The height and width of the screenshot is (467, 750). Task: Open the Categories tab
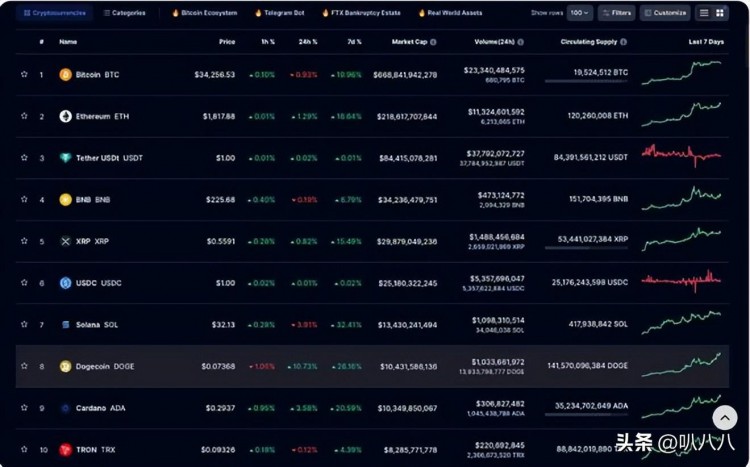[124, 13]
